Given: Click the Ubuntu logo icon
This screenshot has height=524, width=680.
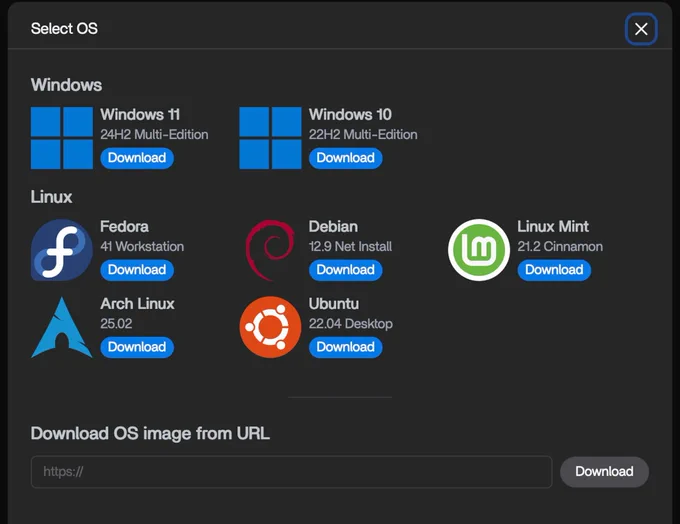Looking at the screenshot, I should point(270,327).
